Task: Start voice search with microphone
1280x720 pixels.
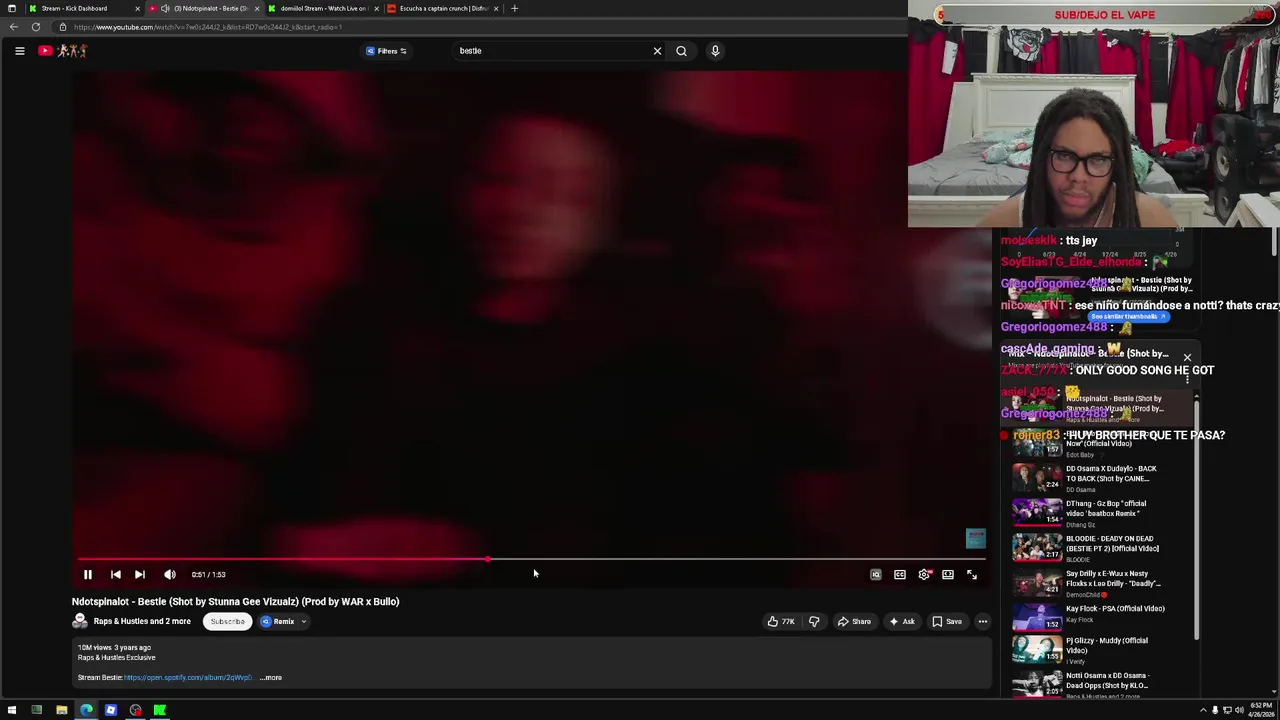Action: (x=715, y=51)
